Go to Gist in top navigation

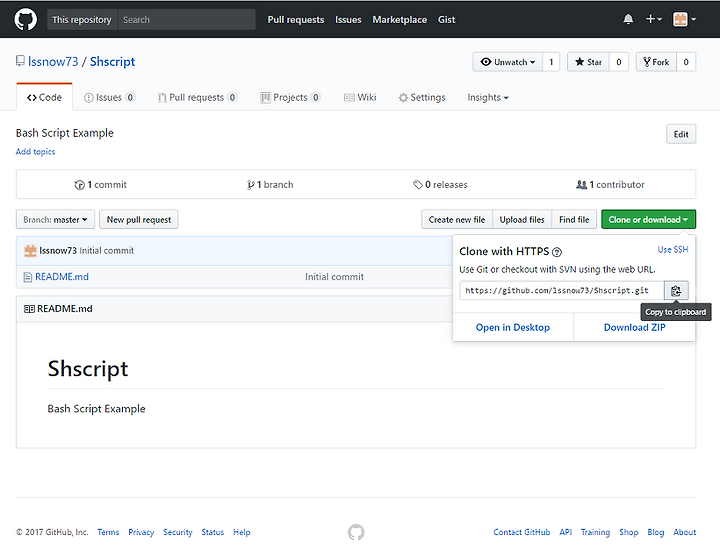446,20
